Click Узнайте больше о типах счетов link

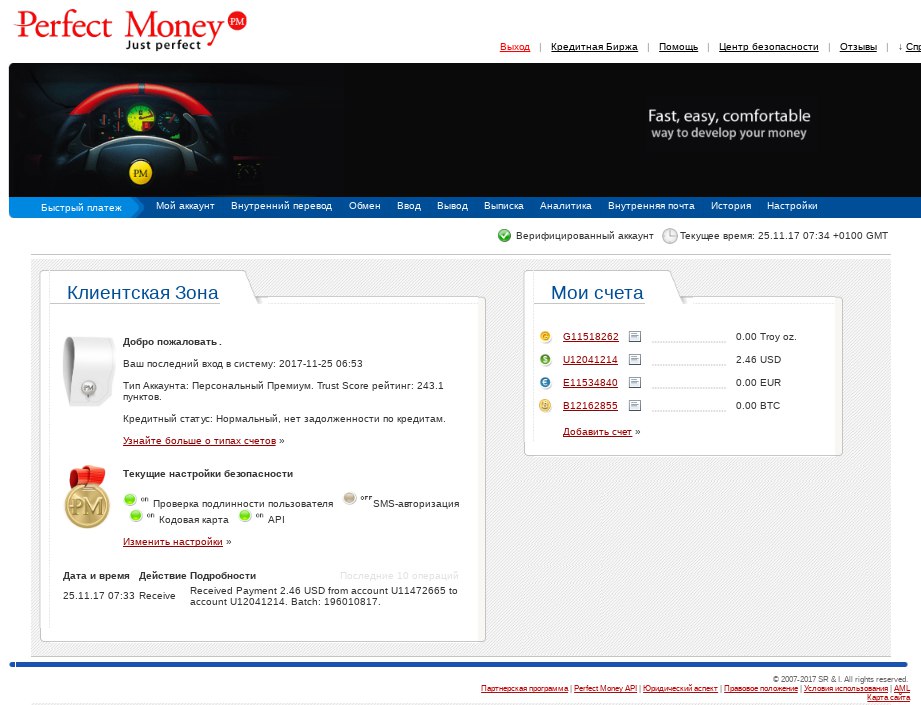pos(200,441)
